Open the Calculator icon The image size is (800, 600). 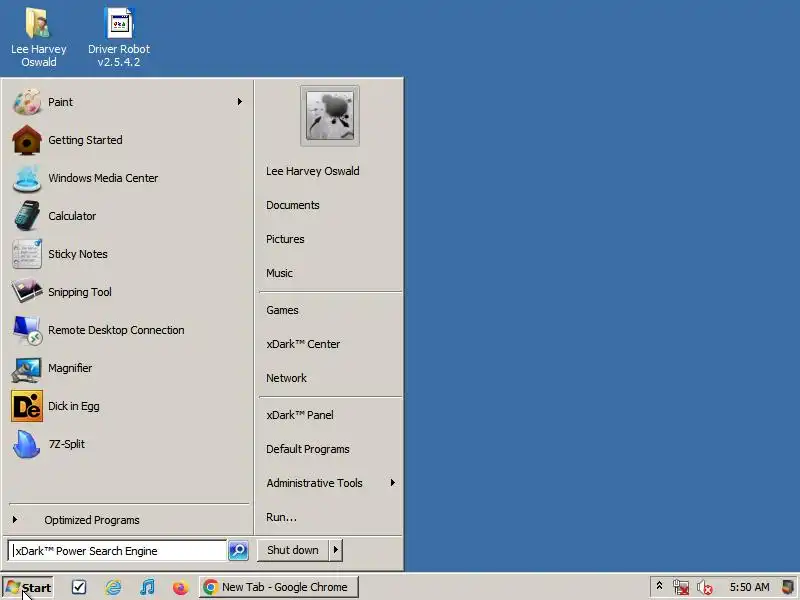coord(27,216)
